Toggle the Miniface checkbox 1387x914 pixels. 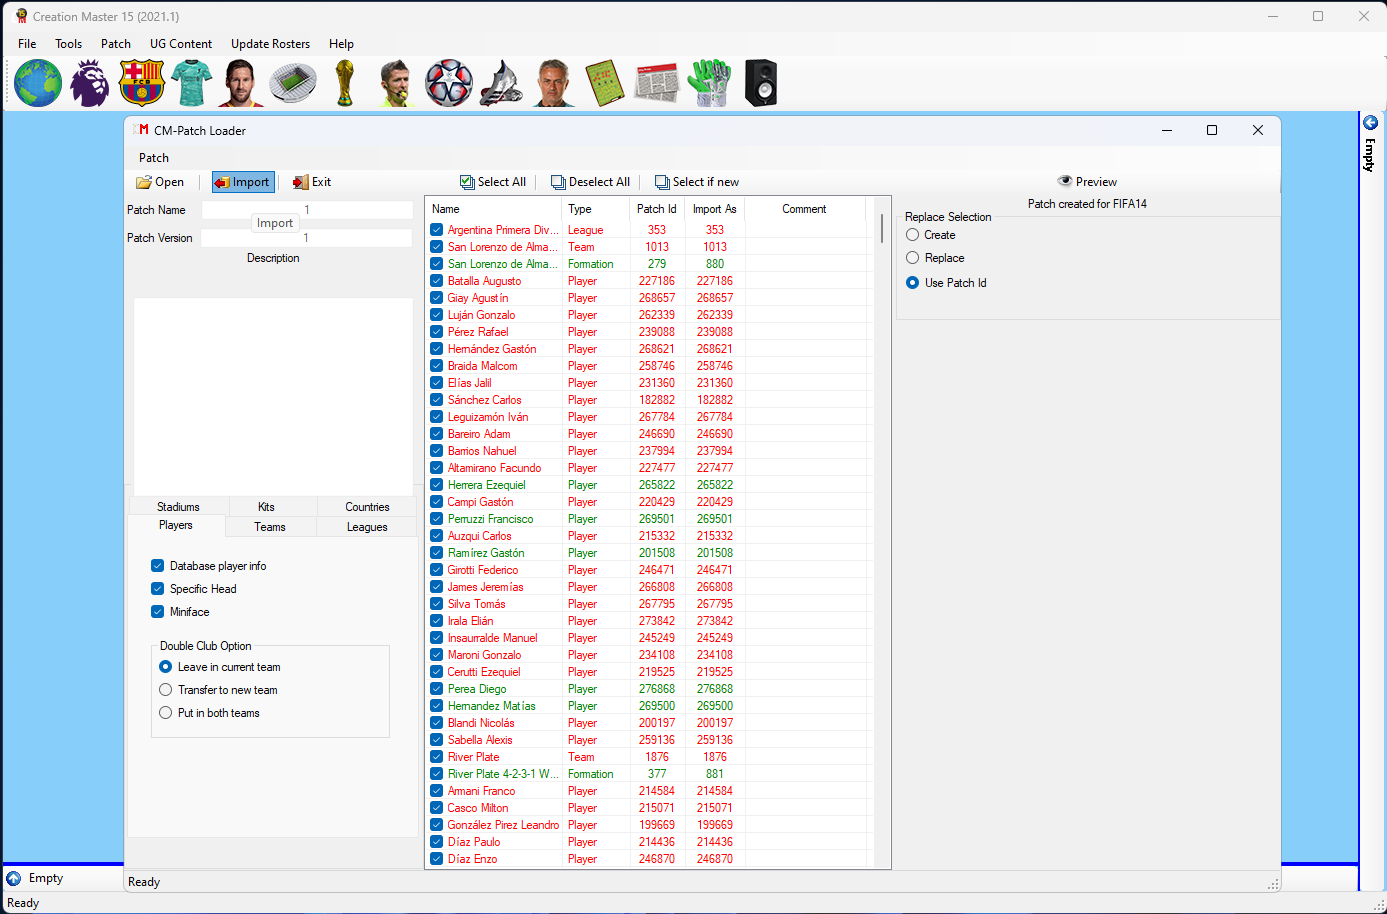tap(157, 612)
